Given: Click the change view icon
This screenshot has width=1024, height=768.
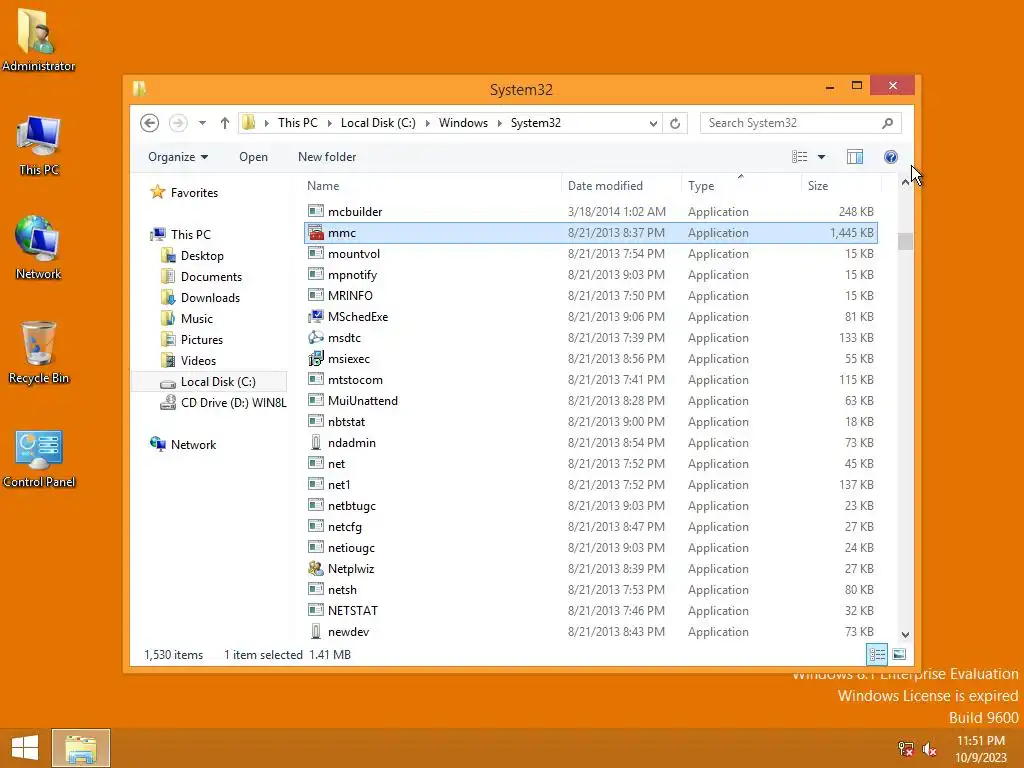Looking at the screenshot, I should coord(800,157).
